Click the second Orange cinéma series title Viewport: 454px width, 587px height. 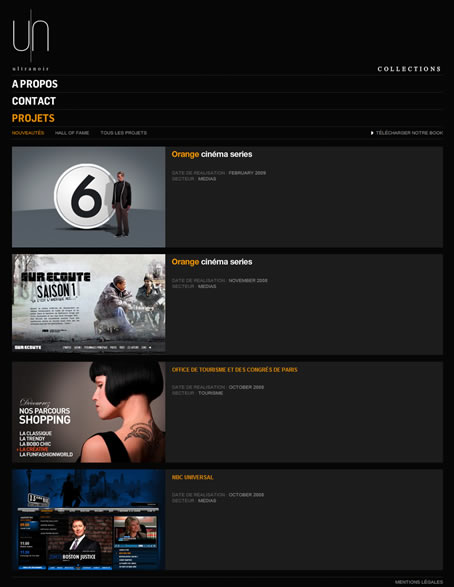[x=212, y=262]
